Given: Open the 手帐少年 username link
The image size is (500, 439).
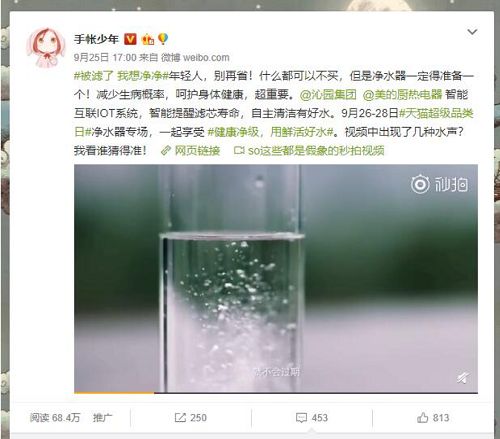Looking at the screenshot, I should (96, 39).
